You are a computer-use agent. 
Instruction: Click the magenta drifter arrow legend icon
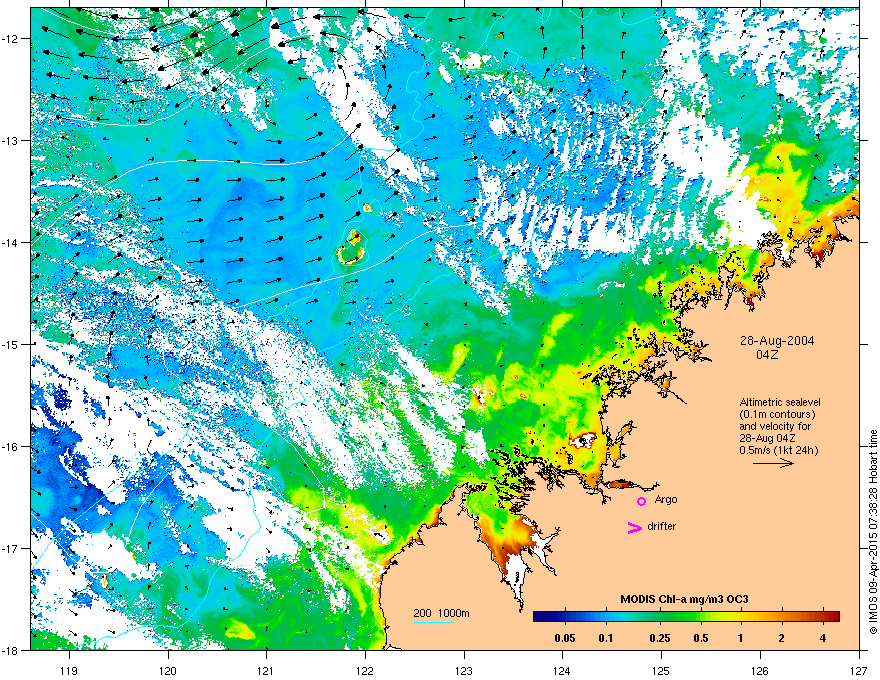click(x=634, y=527)
